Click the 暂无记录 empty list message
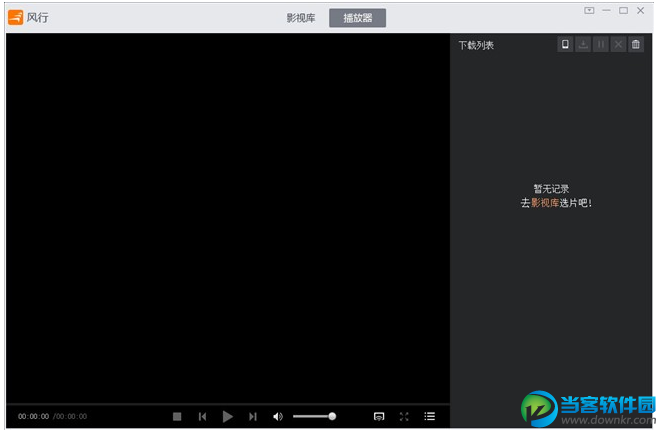The image size is (657, 434). click(551, 189)
